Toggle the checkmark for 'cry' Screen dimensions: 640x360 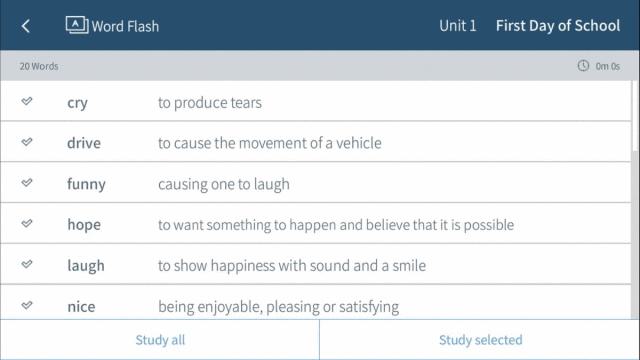point(27,101)
